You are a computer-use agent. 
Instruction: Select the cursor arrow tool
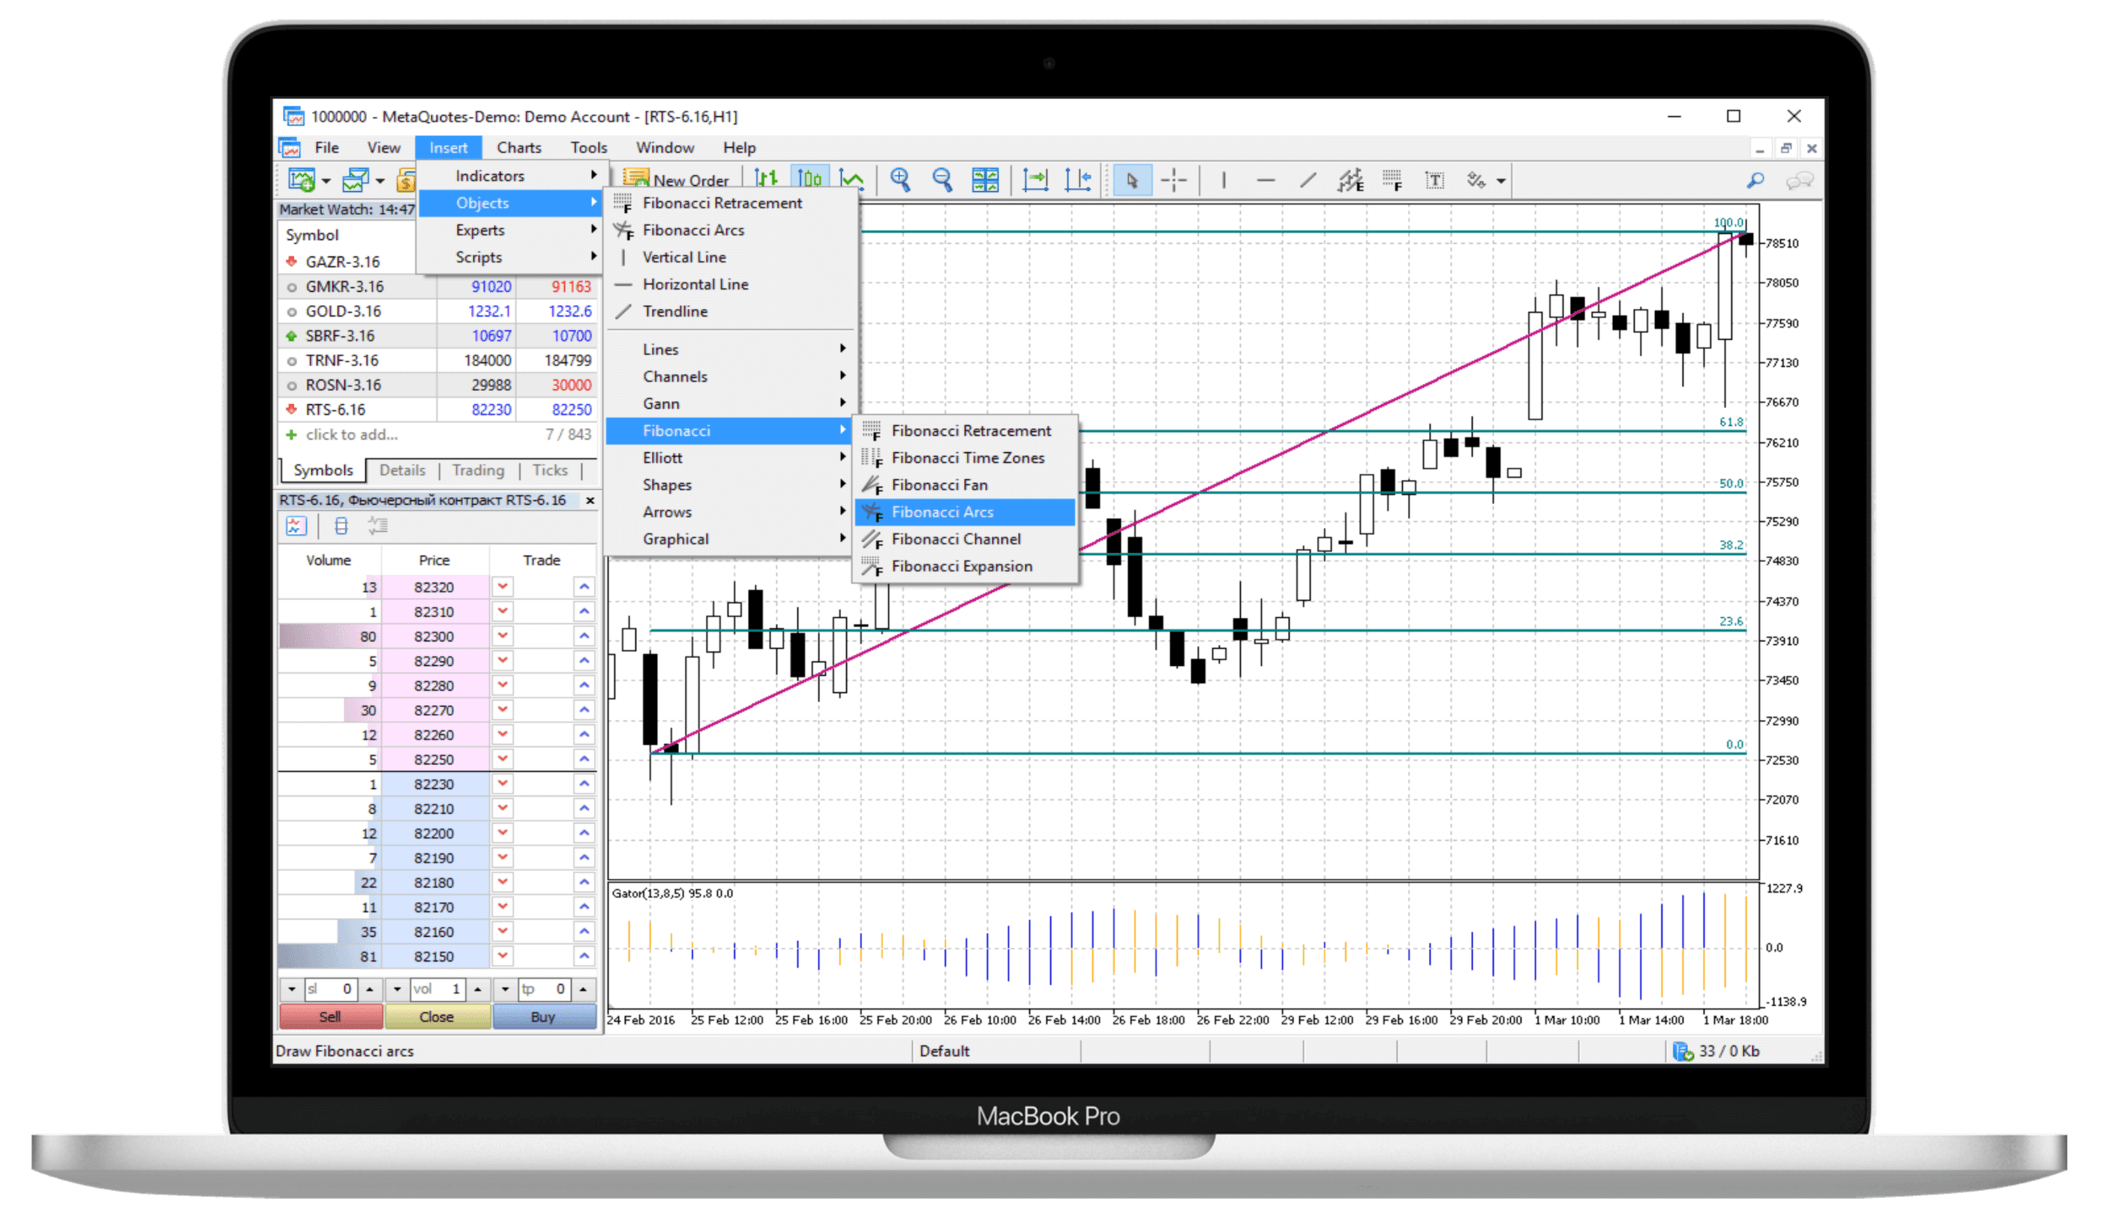click(x=1132, y=180)
